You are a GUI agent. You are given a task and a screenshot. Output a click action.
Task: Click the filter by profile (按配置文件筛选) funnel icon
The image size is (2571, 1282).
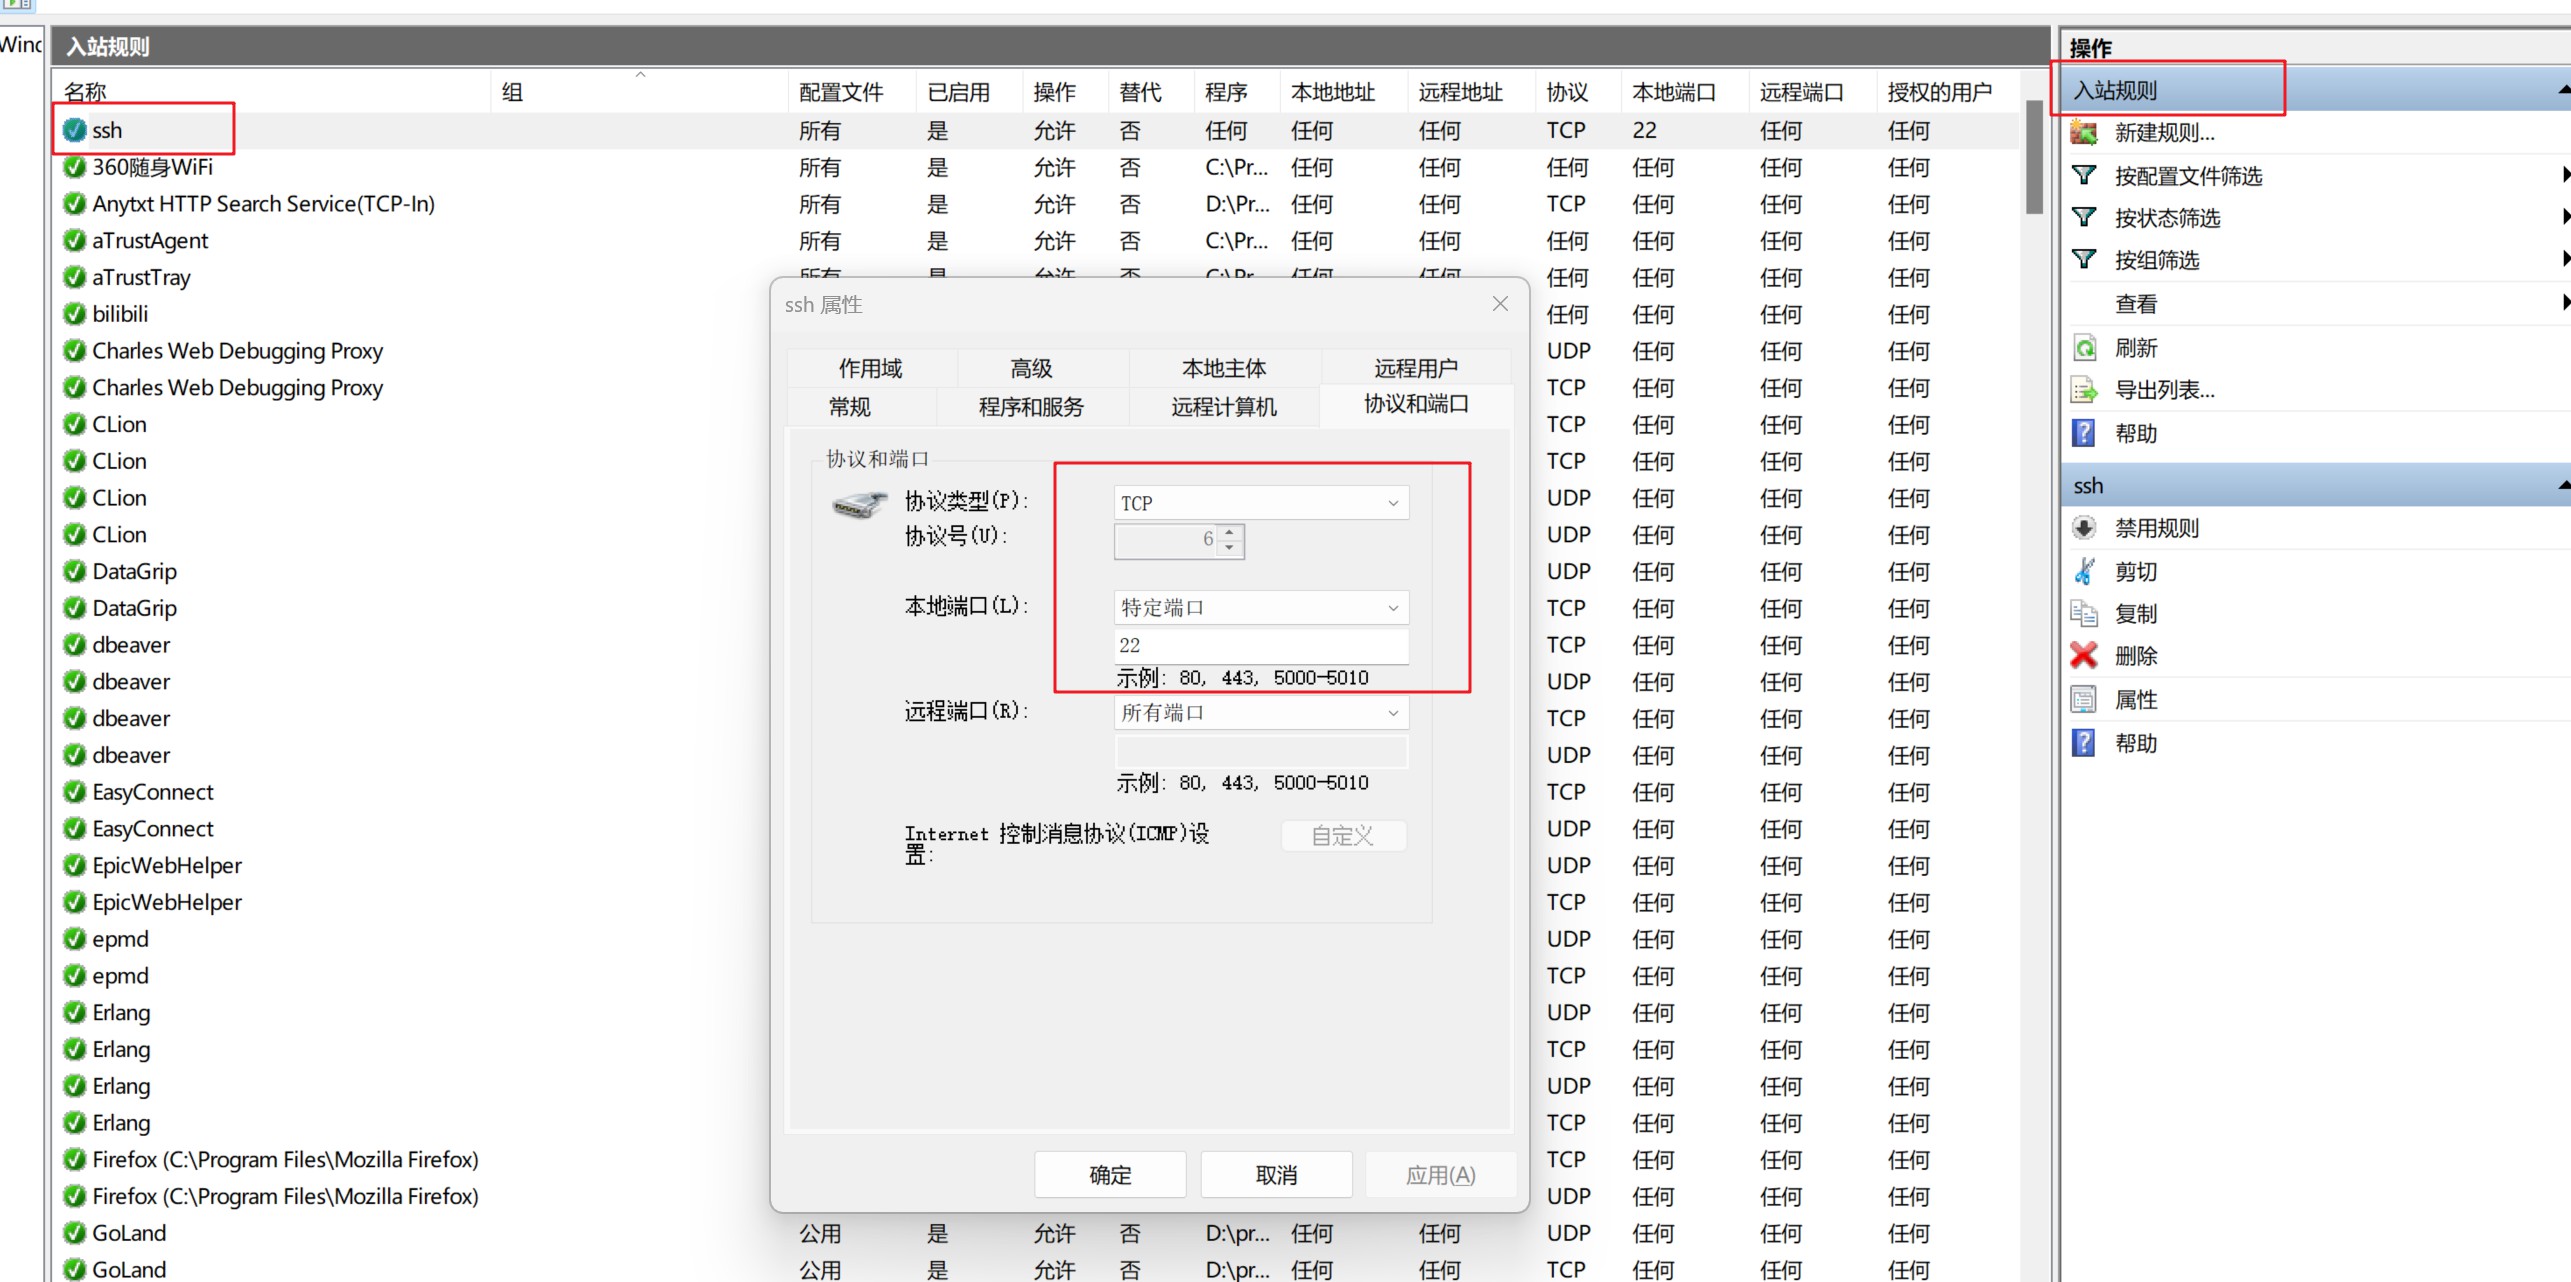(x=2084, y=176)
